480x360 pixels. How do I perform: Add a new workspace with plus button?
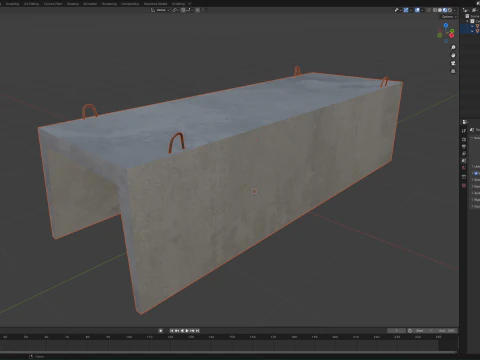click(x=190, y=4)
